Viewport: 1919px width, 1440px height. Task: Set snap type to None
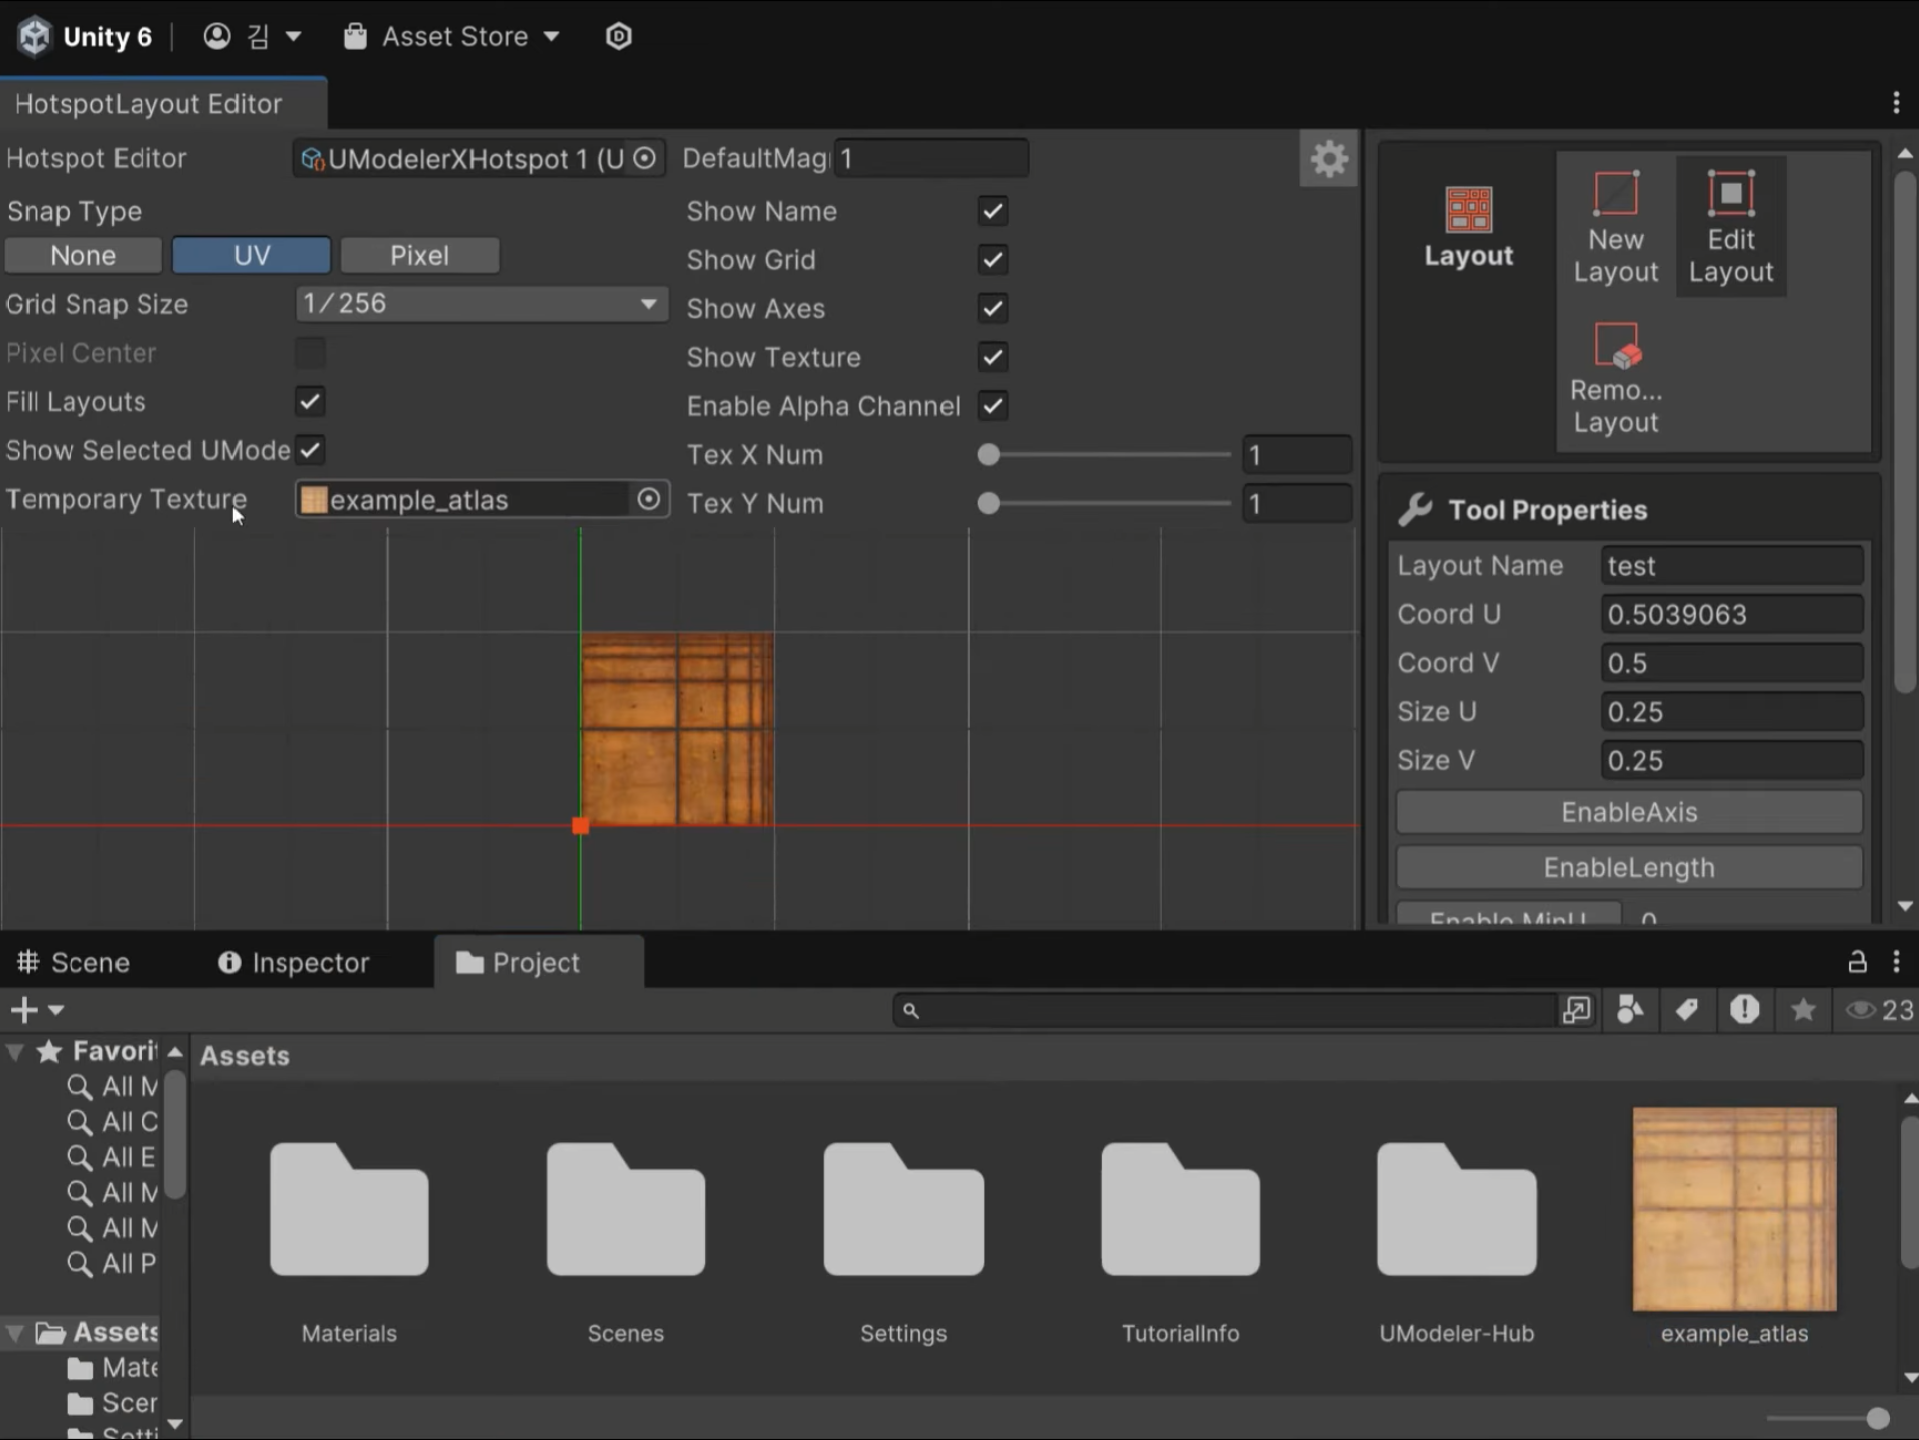(x=83, y=255)
